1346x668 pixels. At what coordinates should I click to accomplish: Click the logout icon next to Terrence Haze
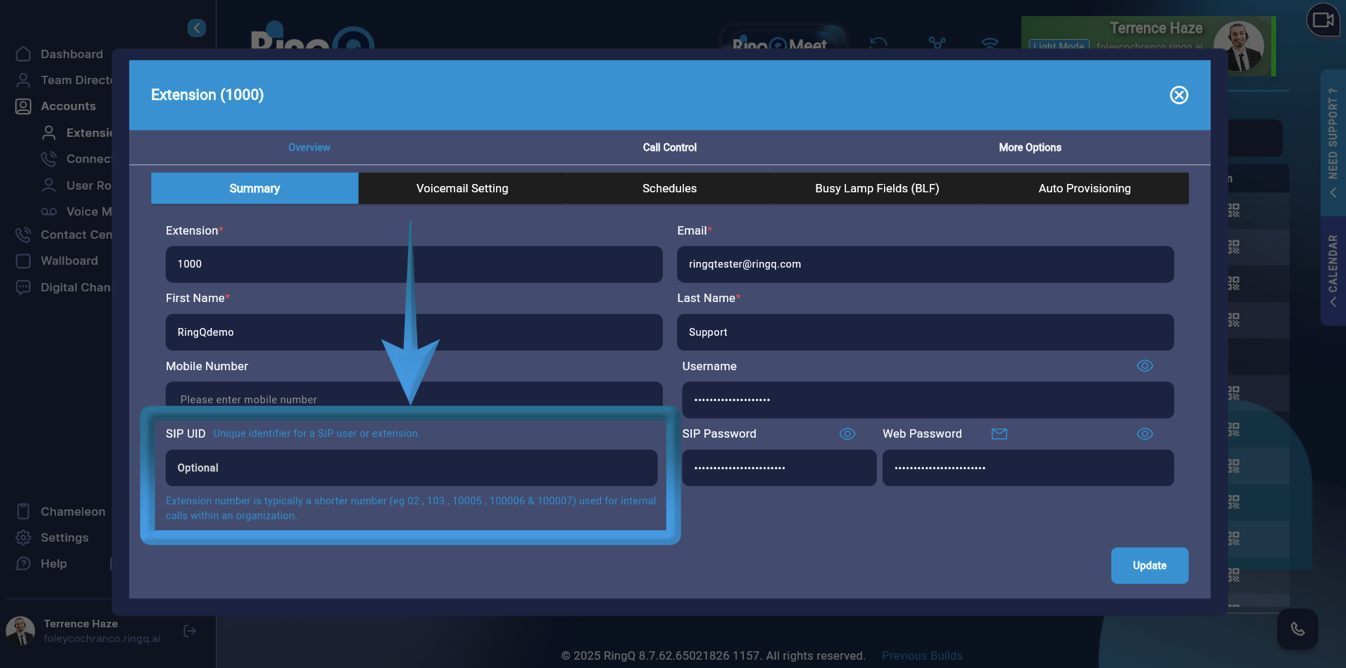[x=189, y=630]
